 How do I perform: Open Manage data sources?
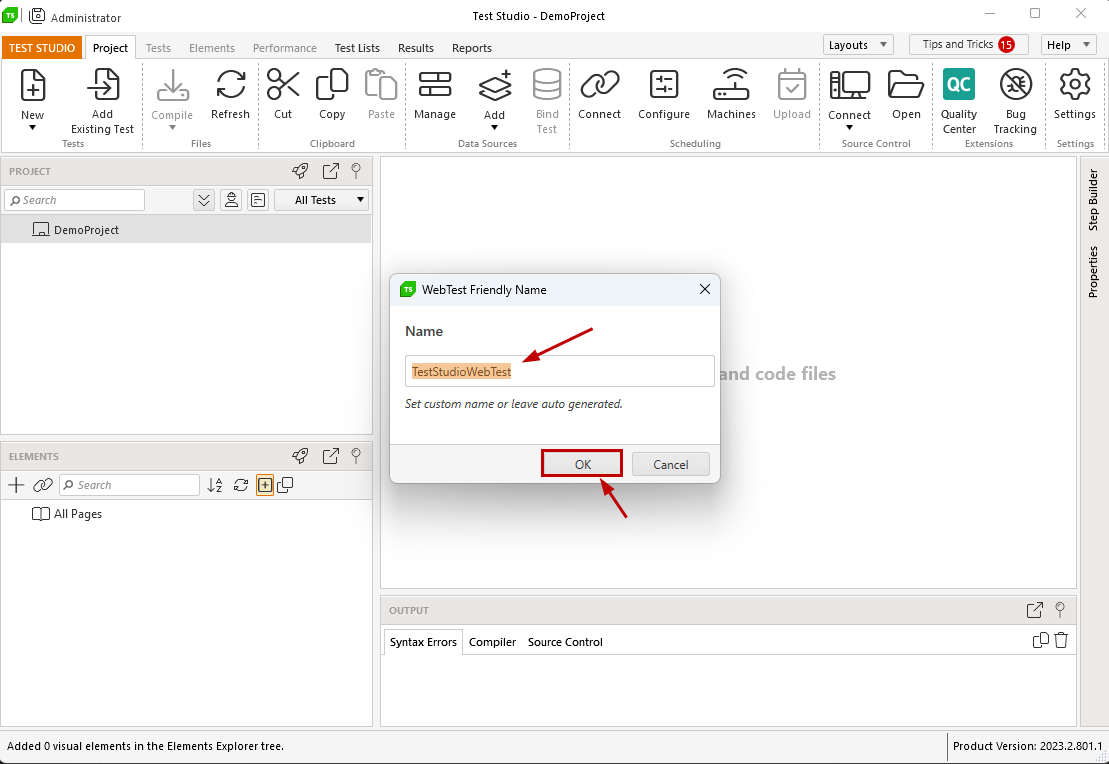435,85
